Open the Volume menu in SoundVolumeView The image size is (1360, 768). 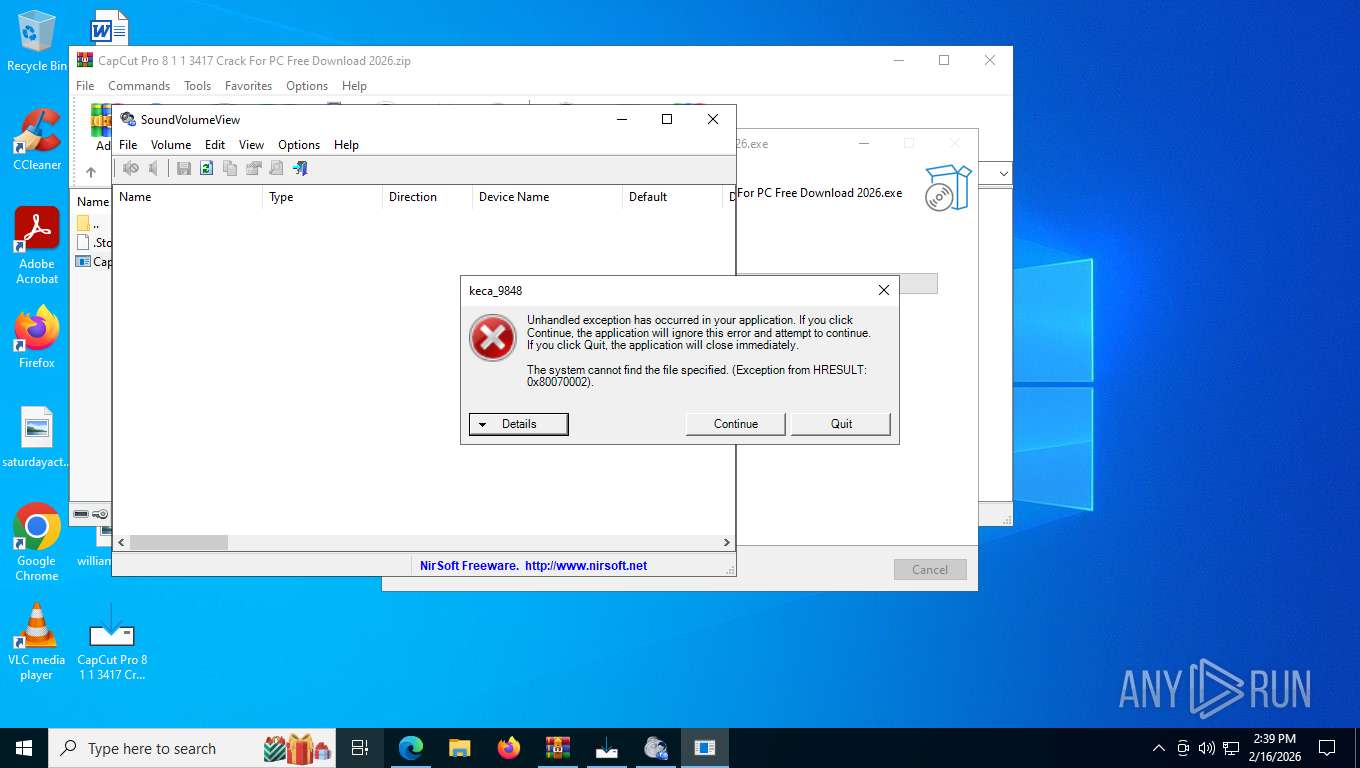(x=171, y=145)
